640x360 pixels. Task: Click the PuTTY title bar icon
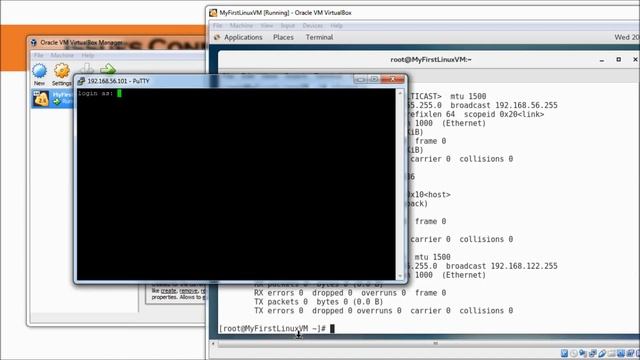(x=81, y=81)
